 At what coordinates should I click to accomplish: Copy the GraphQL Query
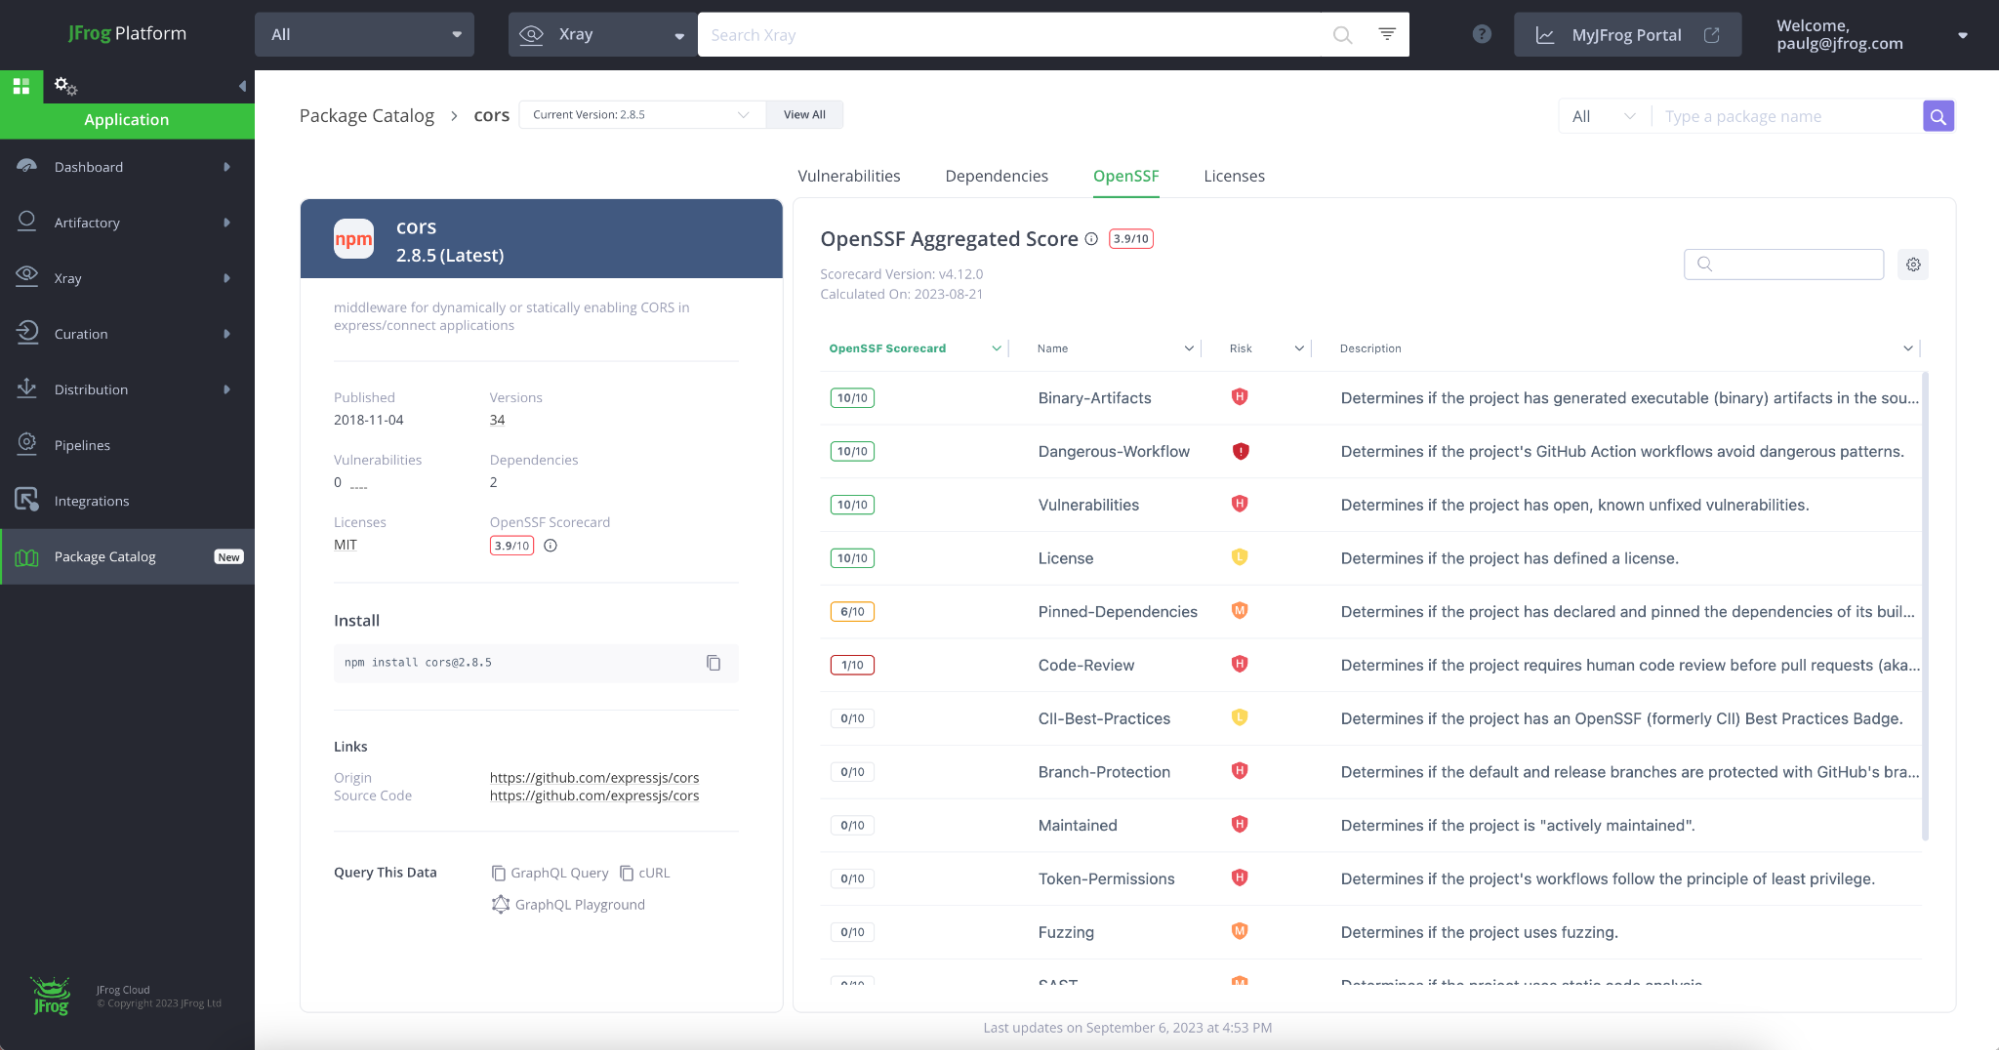coord(550,873)
